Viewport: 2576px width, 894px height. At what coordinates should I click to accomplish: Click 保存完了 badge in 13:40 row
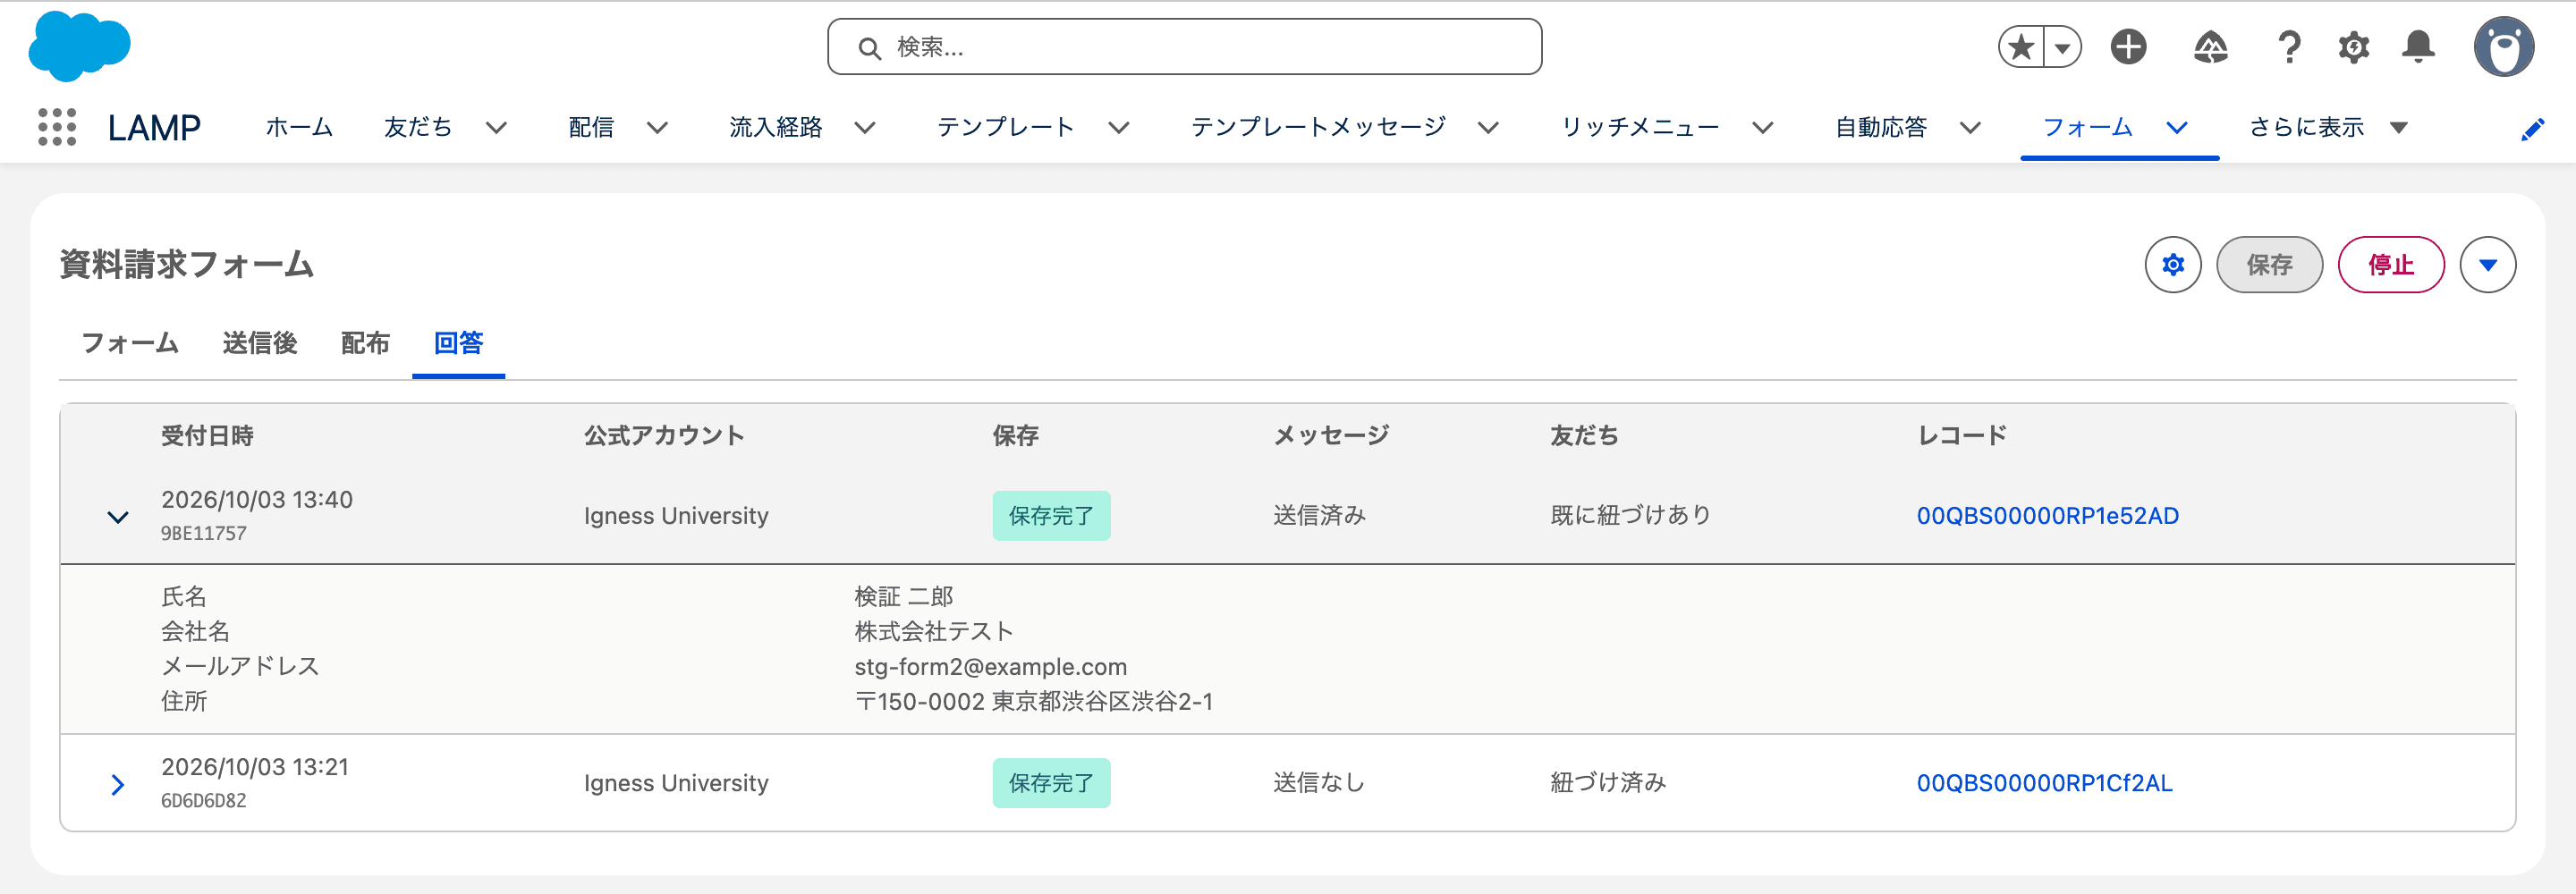[1051, 516]
